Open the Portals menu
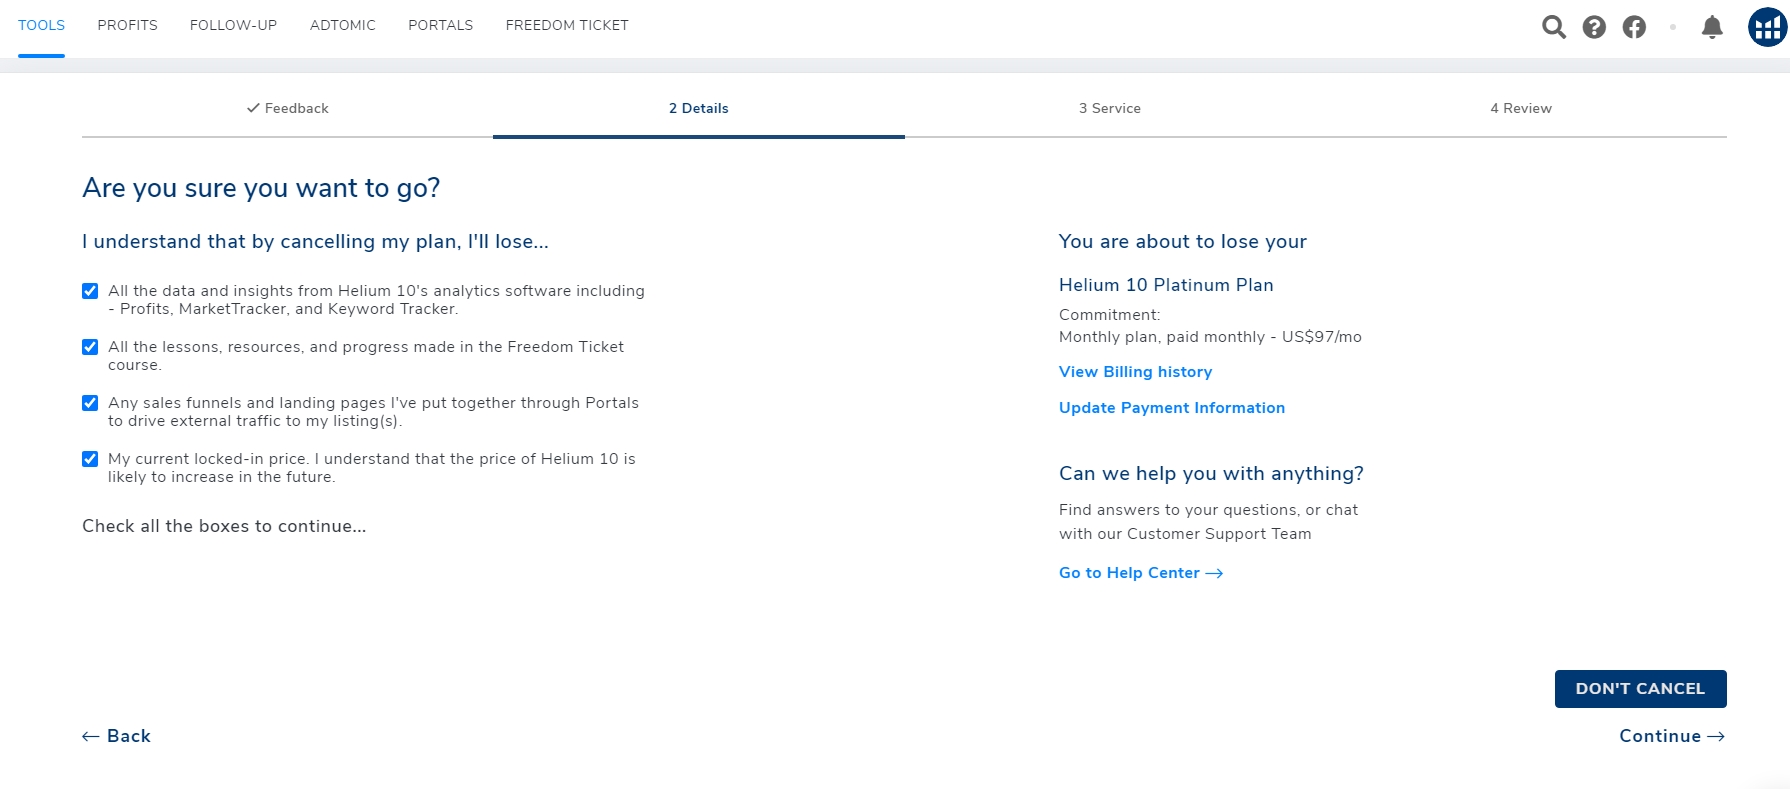1790x789 pixels. [440, 25]
